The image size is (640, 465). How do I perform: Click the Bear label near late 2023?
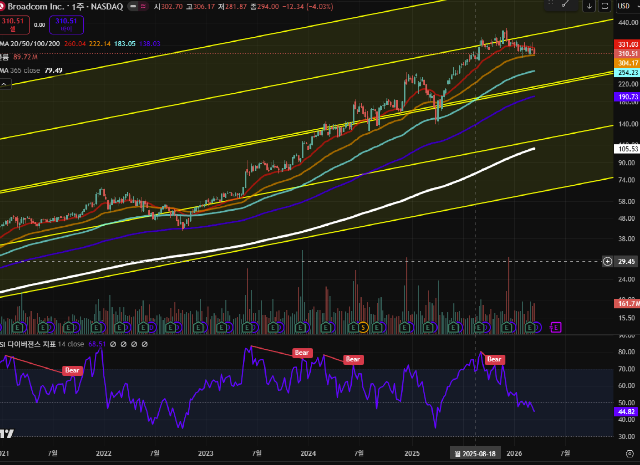click(302, 353)
